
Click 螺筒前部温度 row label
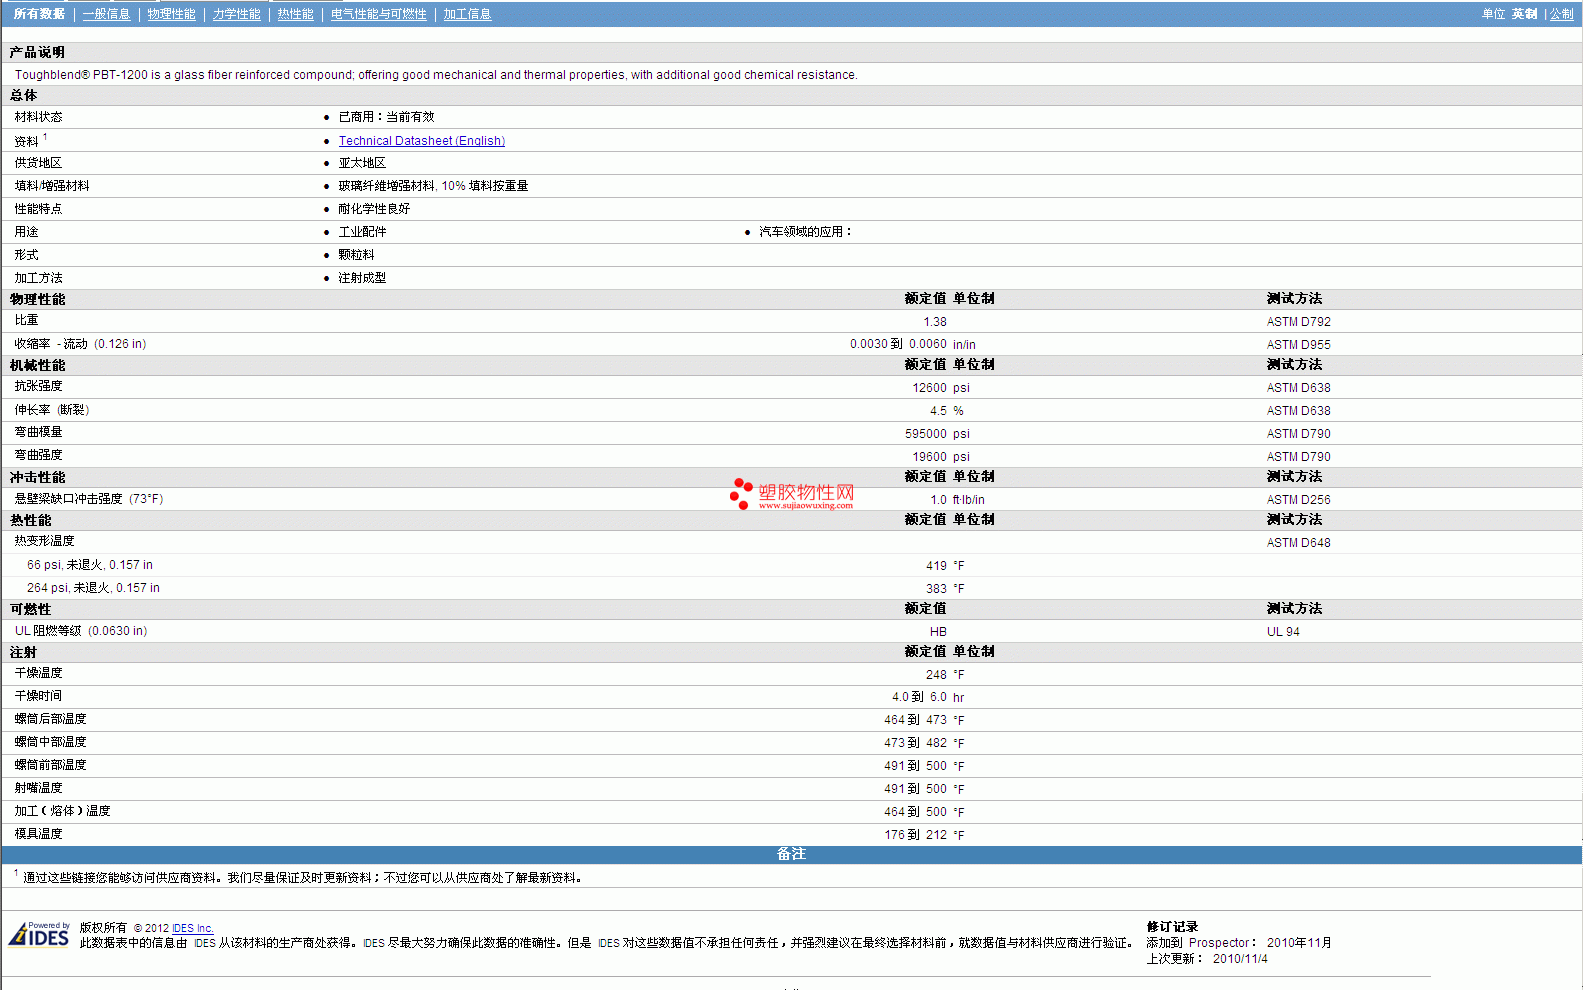(x=50, y=765)
